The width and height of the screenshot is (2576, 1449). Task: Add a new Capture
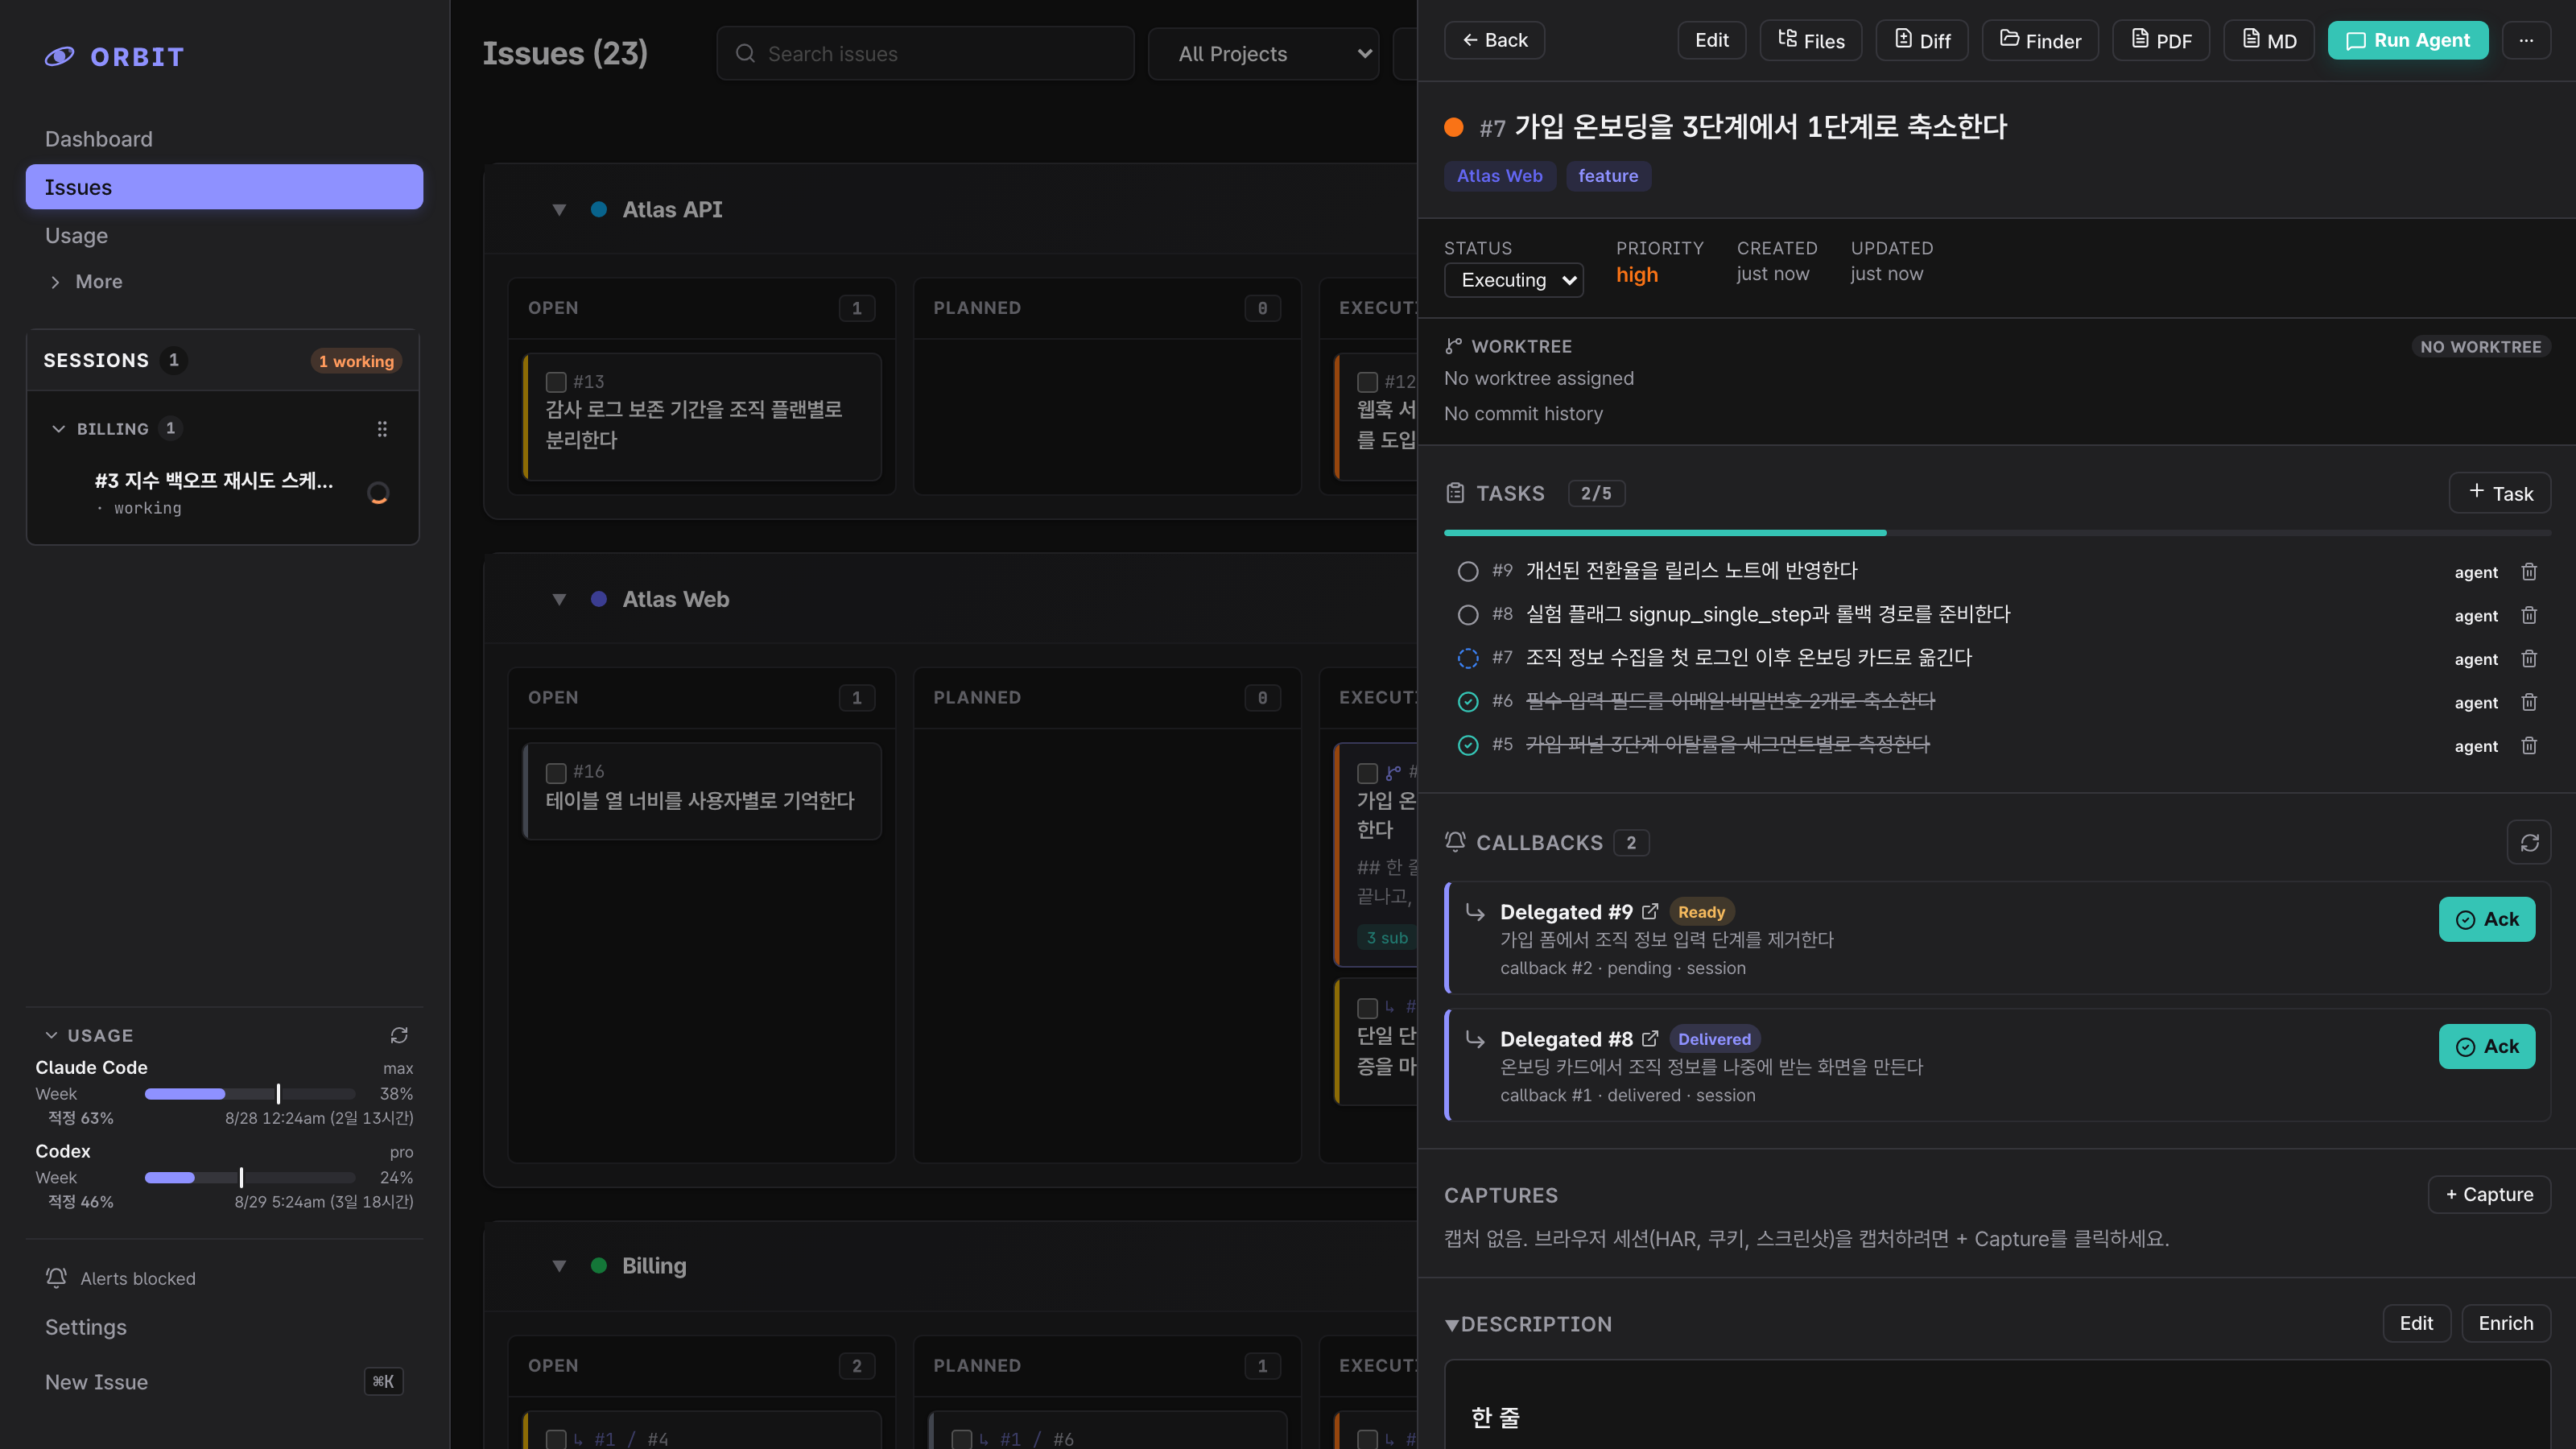(2489, 1194)
